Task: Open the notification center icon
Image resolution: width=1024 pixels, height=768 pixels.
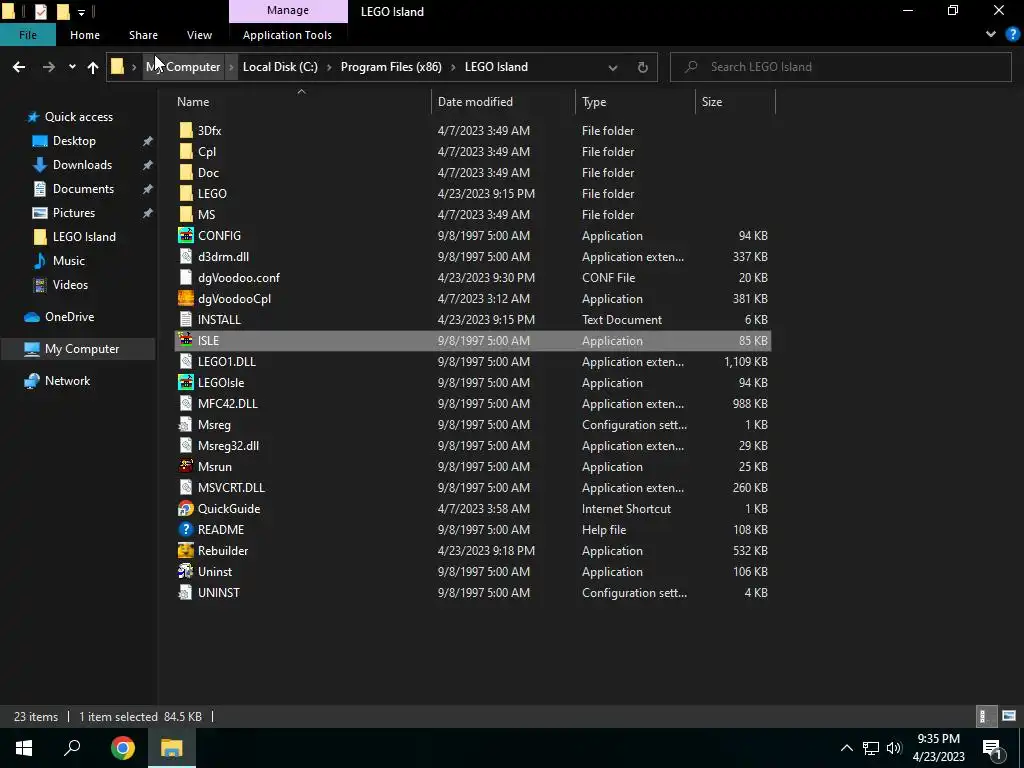Action: (x=992, y=748)
